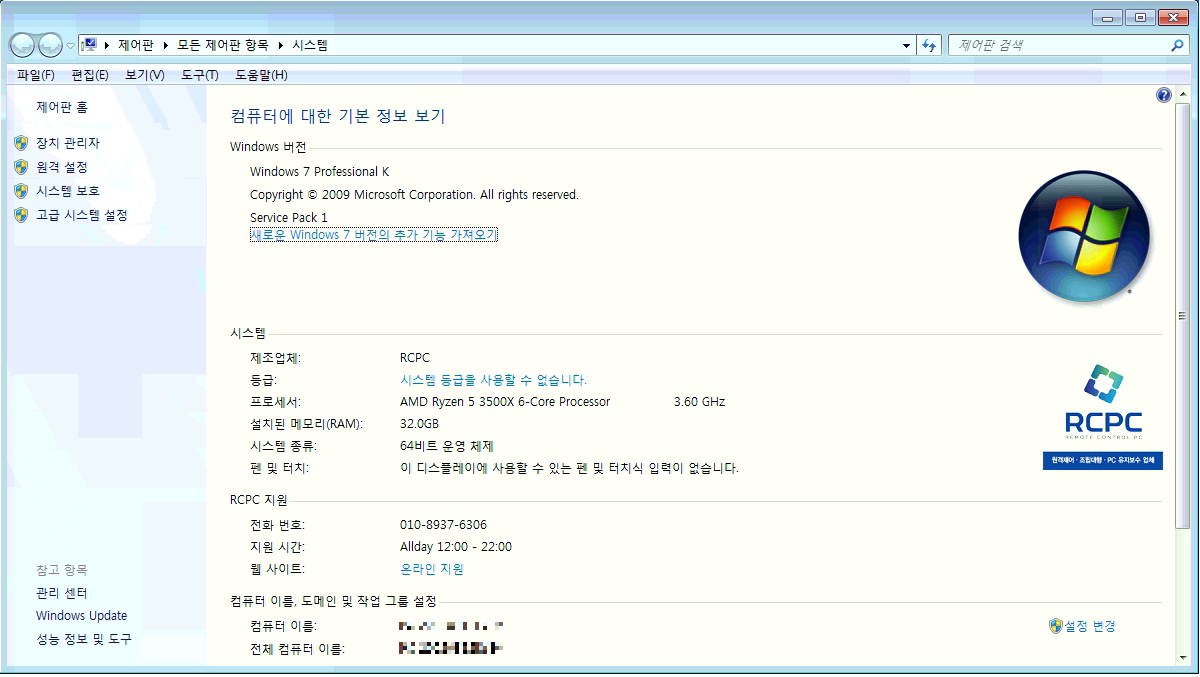The height and width of the screenshot is (677, 1200).
Task: Open the 파일(F) menu
Action: (36, 75)
